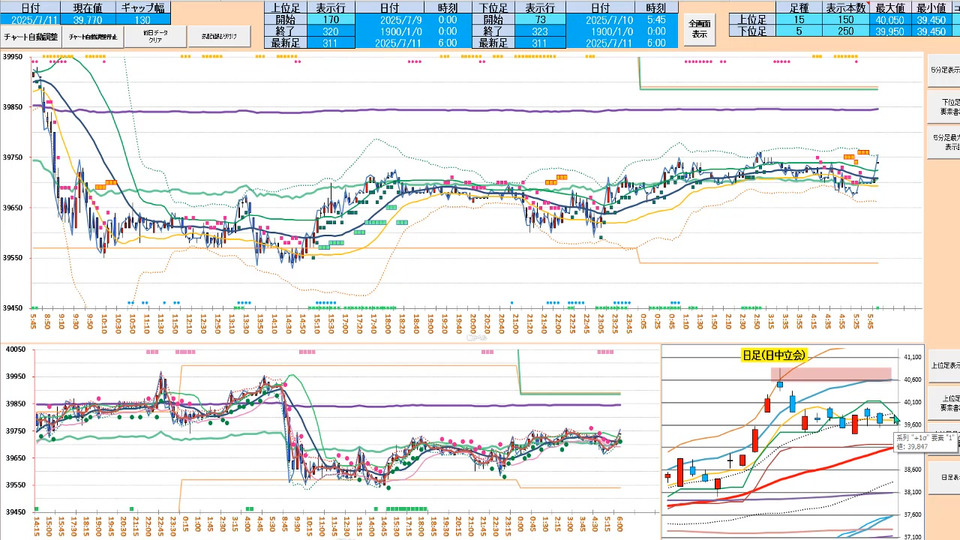The height and width of the screenshot is (540, 960).
Task: Click the 上位足 足種 cell showing 15
Action: click(x=799, y=18)
